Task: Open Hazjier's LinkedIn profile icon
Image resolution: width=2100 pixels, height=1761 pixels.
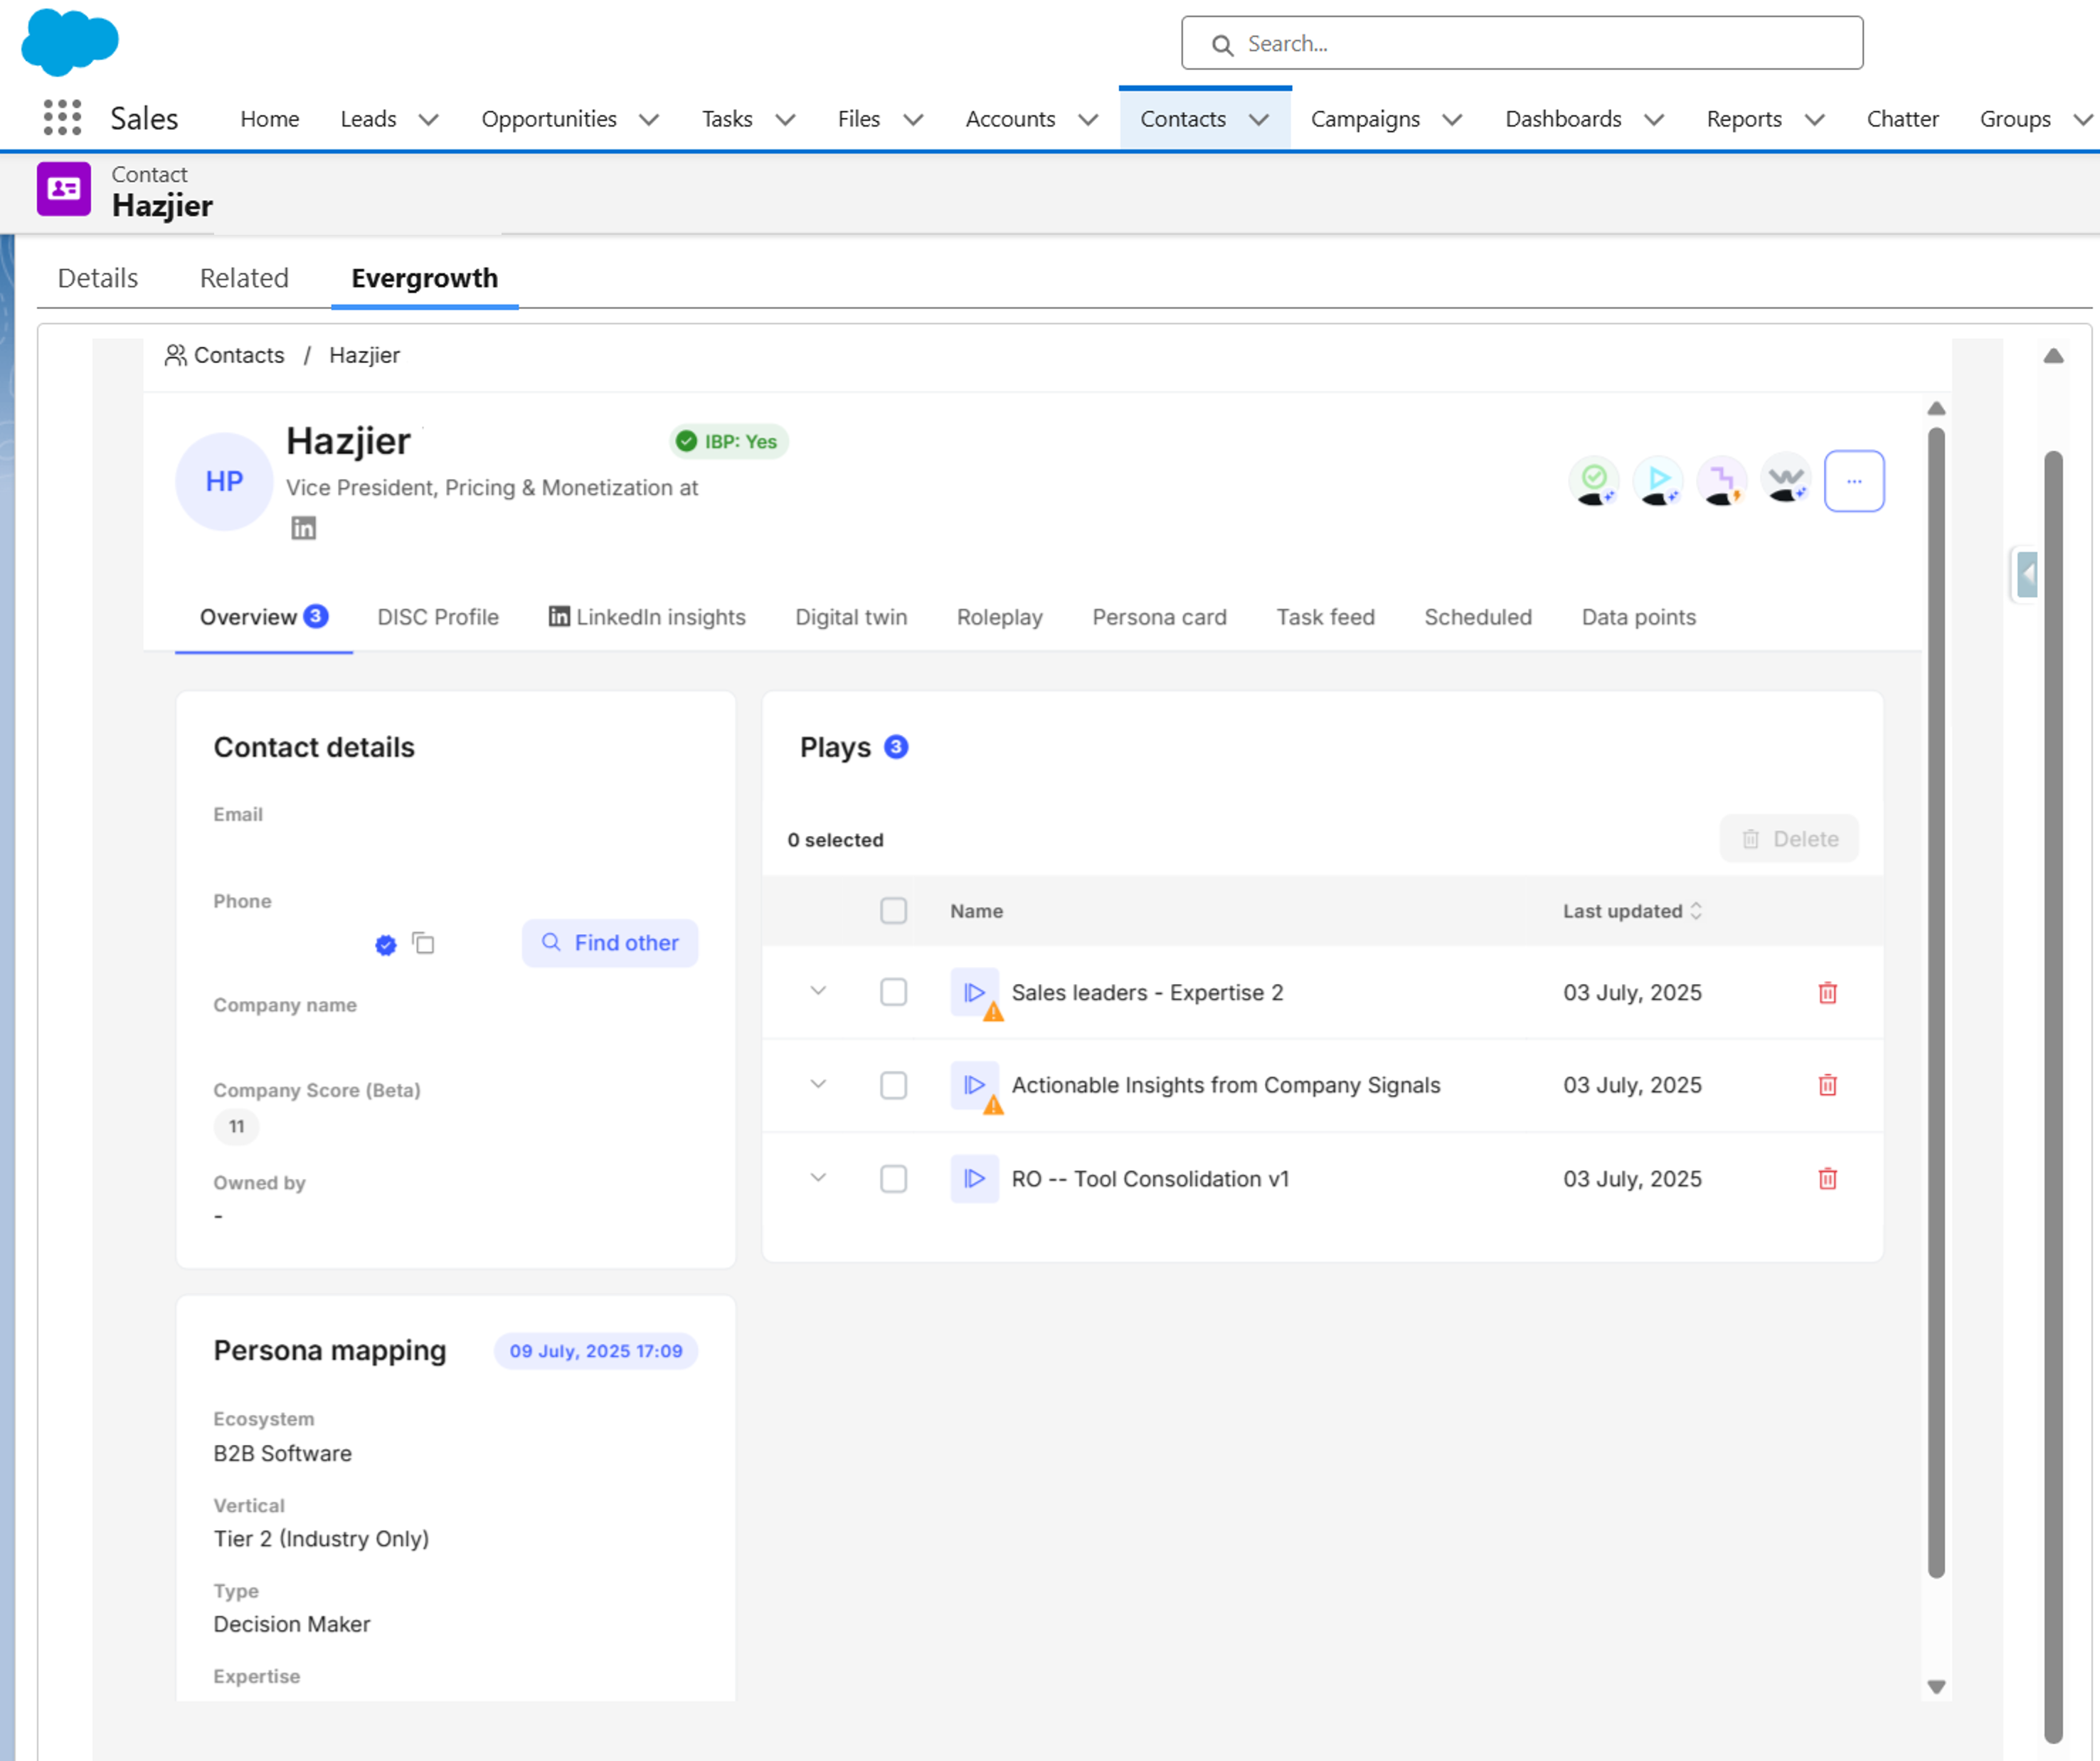Action: pos(303,528)
